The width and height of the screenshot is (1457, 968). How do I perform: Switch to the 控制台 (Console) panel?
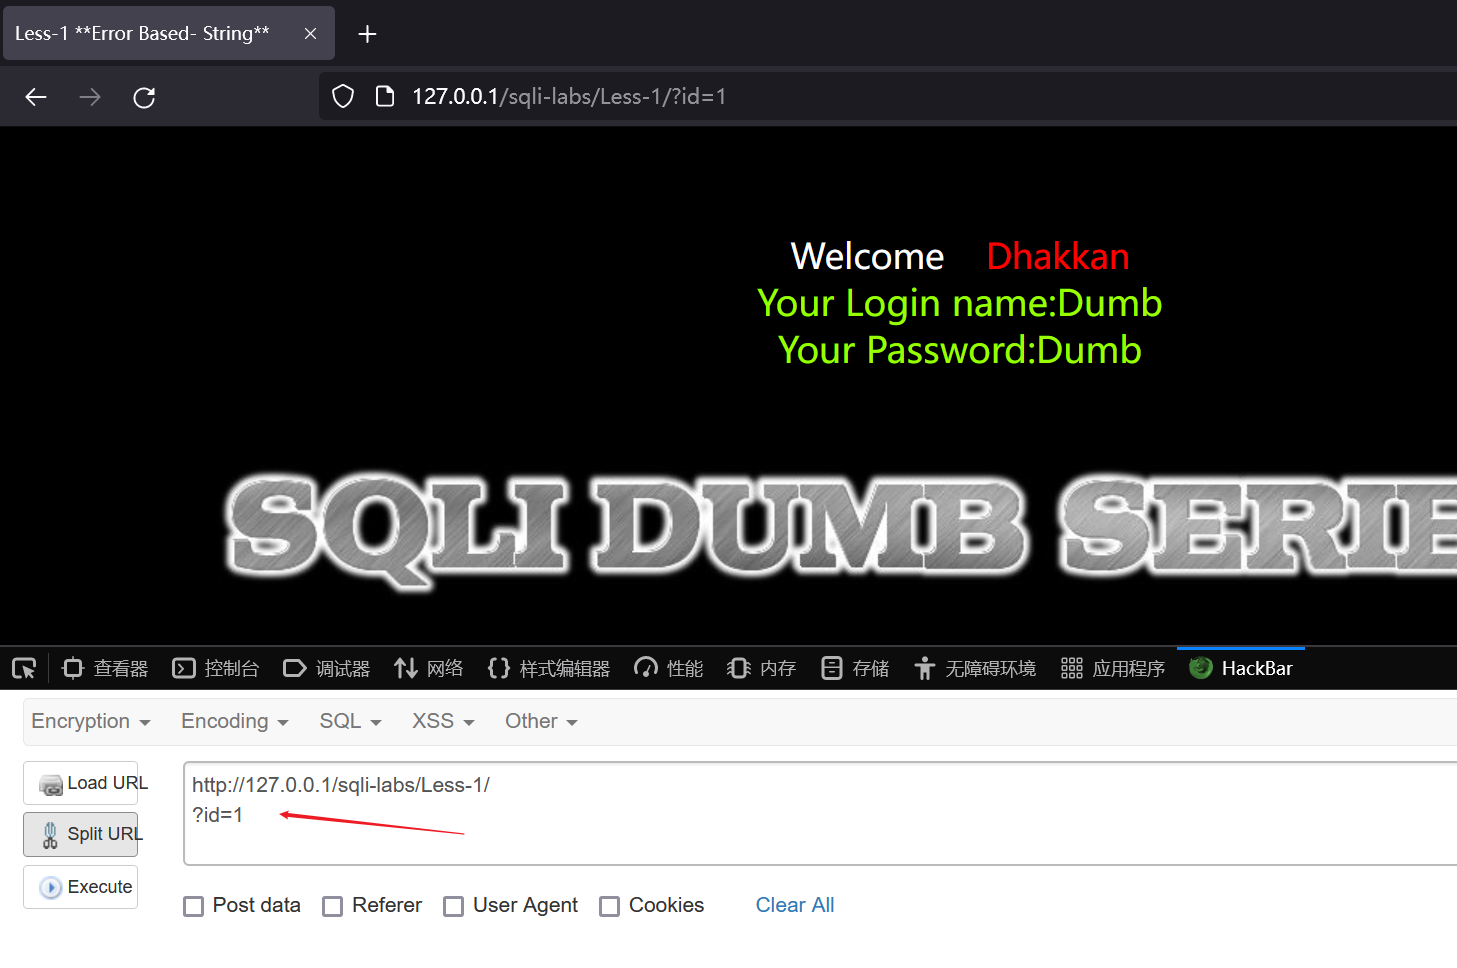(x=215, y=668)
